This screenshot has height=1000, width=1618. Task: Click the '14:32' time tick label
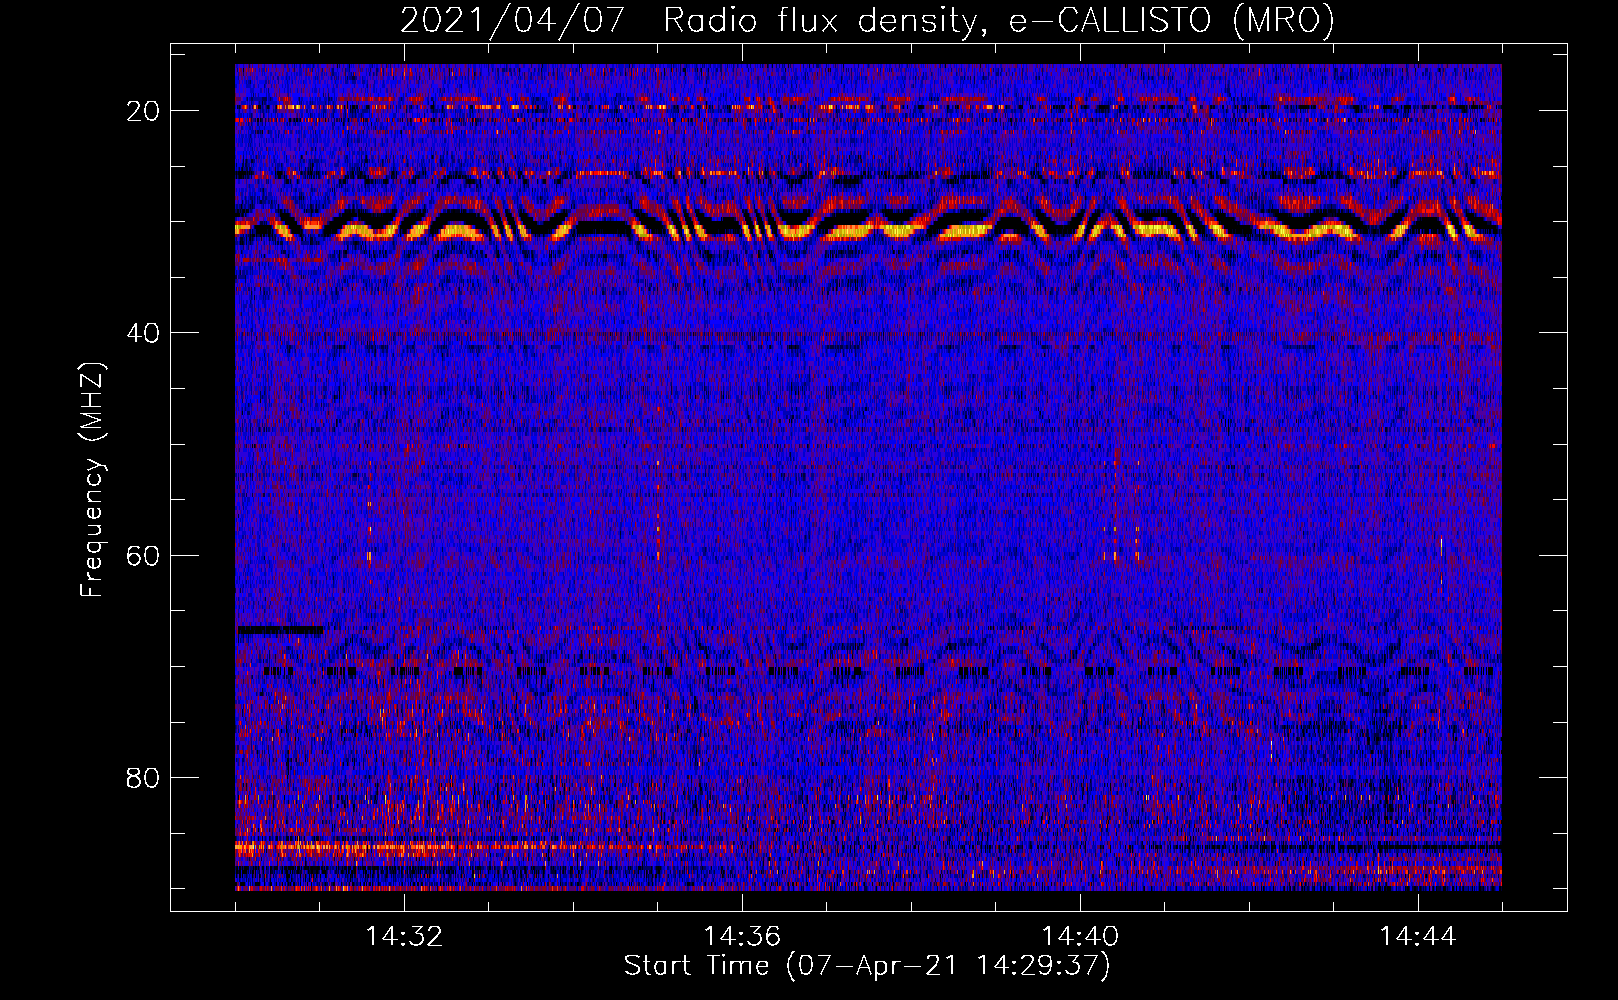(x=404, y=937)
